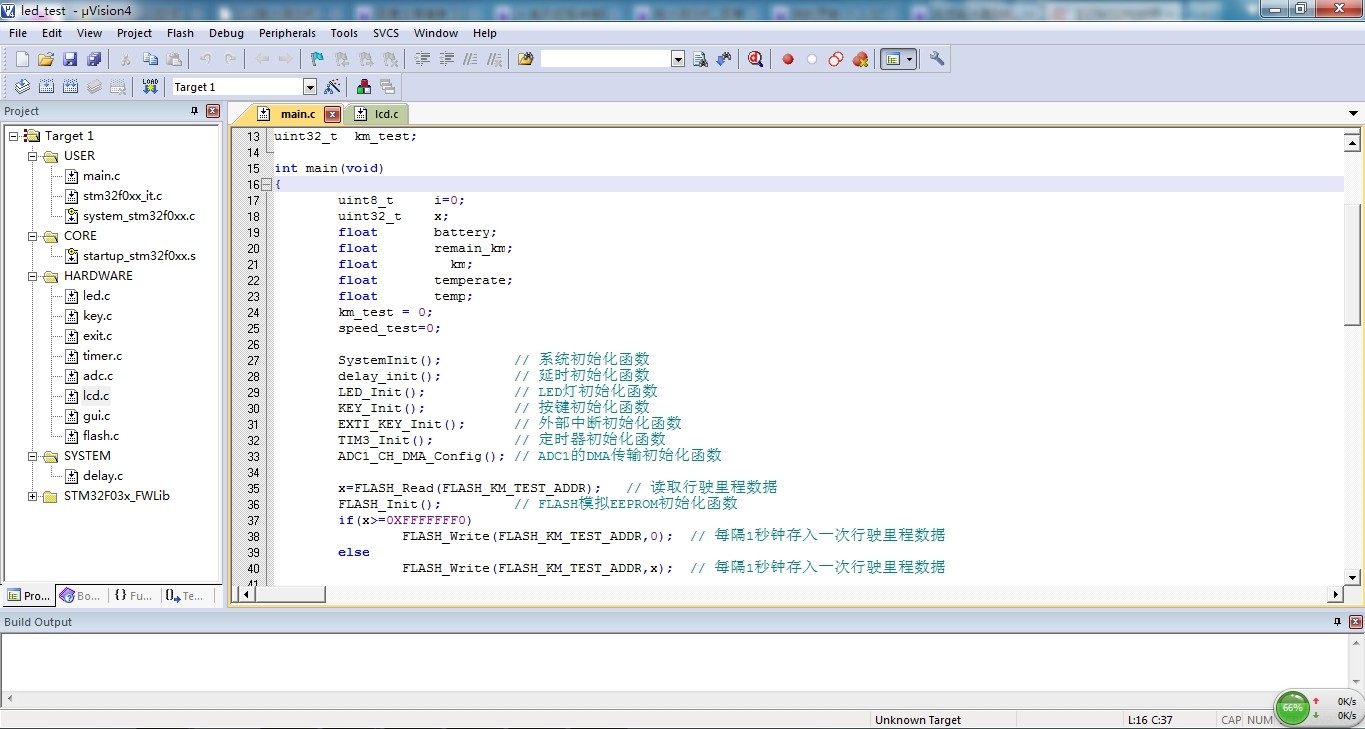Screen dimensions: 1365x729
Task: Indent selected lines icon
Action: pyautogui.click(x=422, y=59)
